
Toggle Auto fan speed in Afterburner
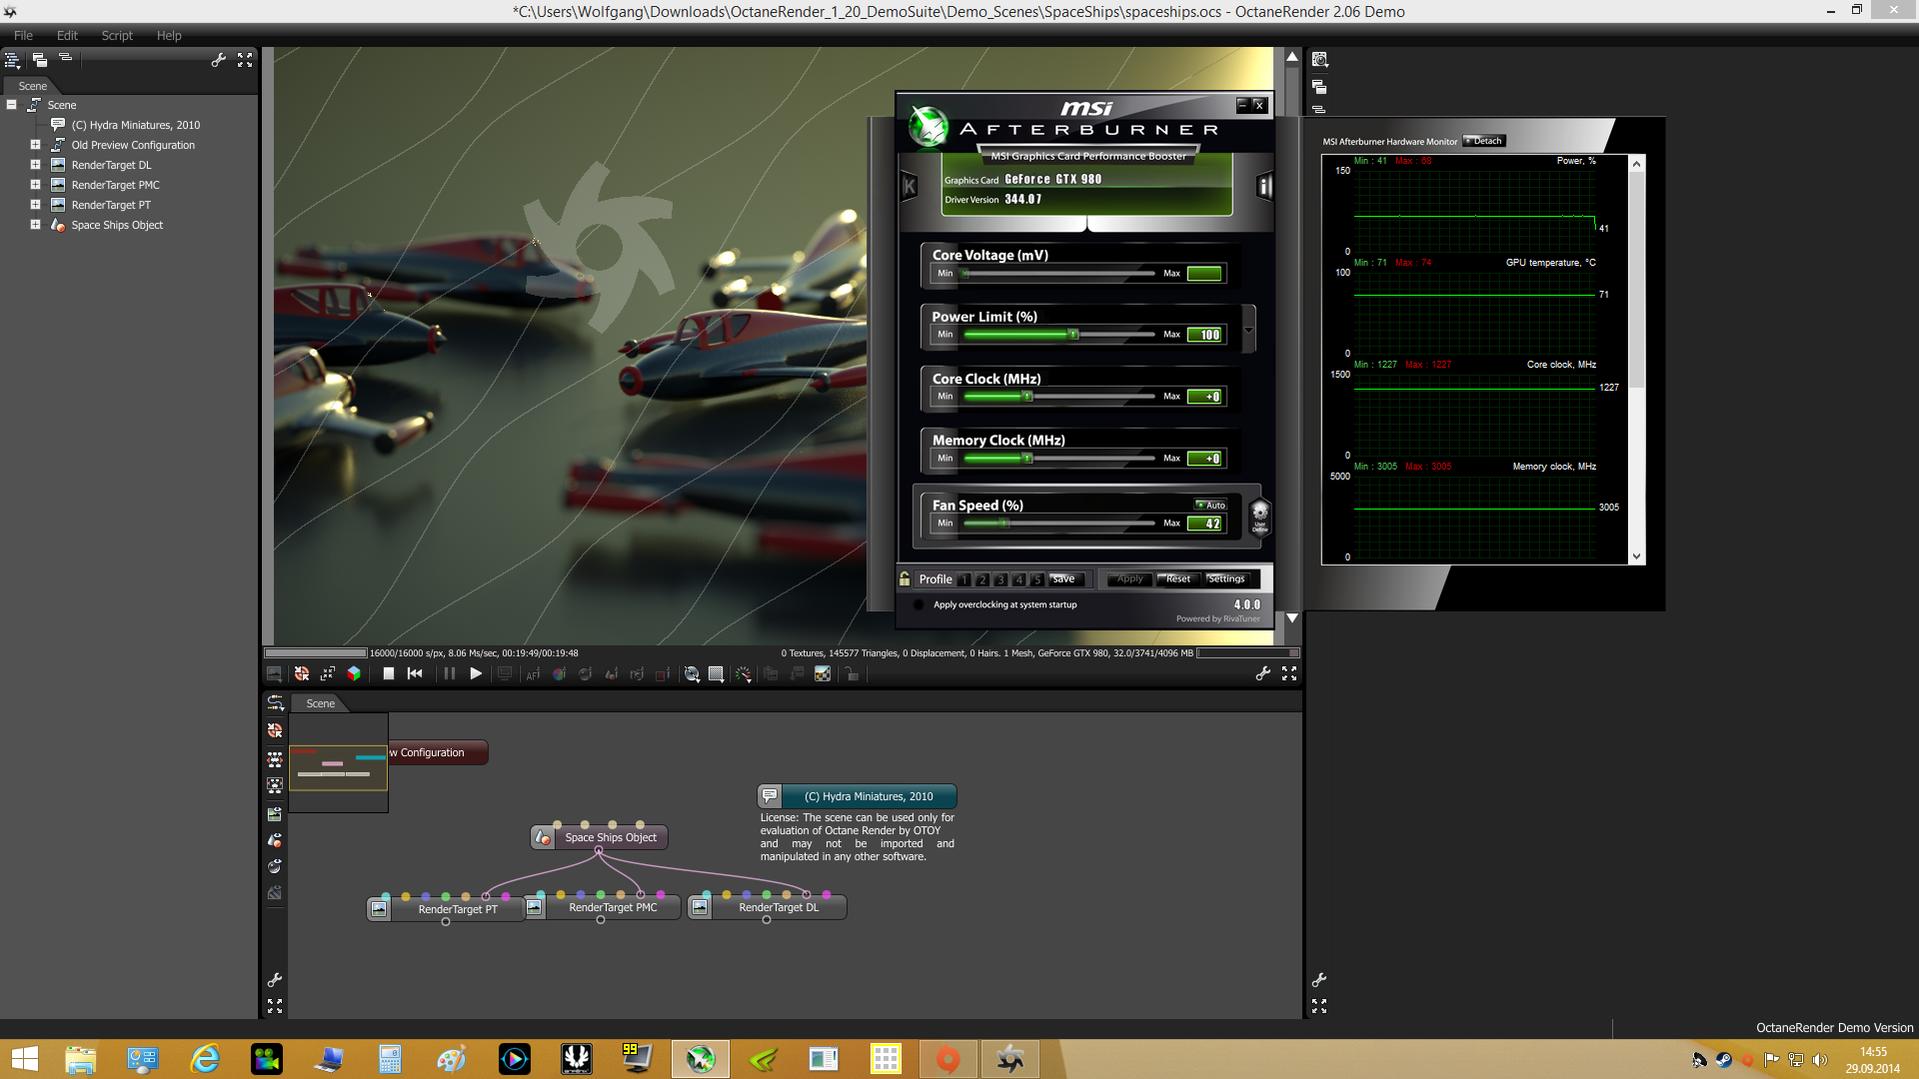[x=1211, y=505]
